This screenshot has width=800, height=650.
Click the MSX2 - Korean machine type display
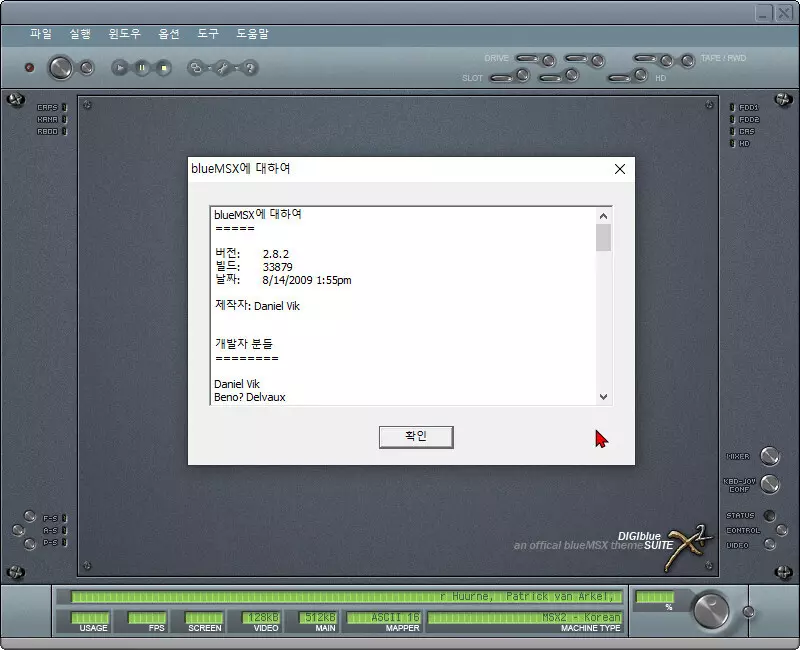(x=524, y=617)
